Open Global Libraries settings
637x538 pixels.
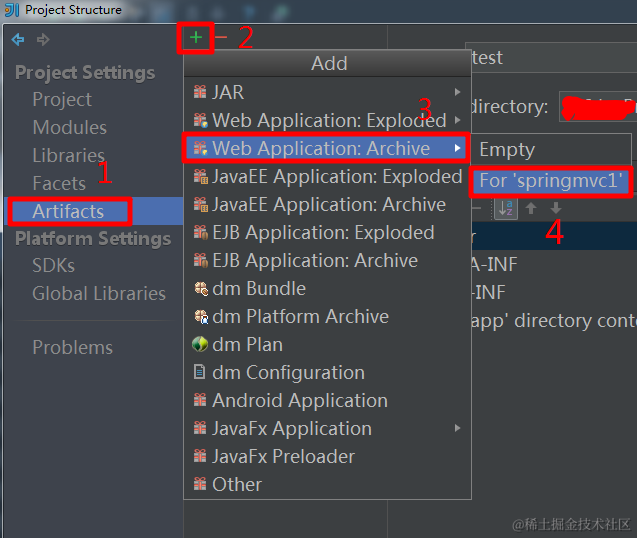(99, 293)
